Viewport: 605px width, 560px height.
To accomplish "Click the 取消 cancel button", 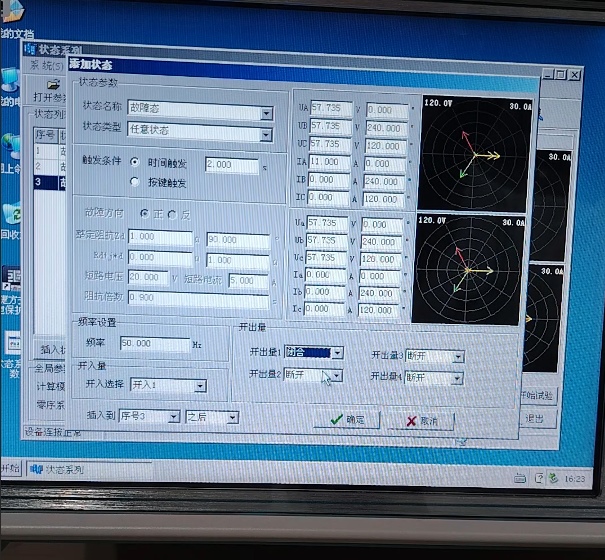I will 419,421.
